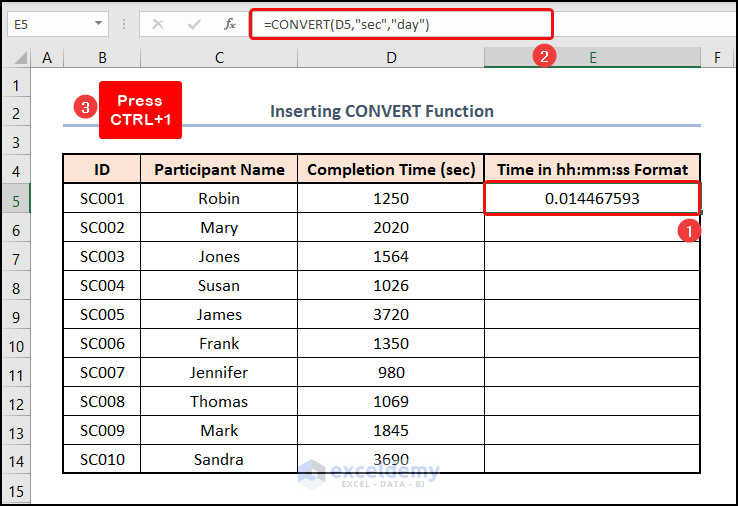Screen dimensions: 738x506
Task: Select row 2 header
Action: (16, 113)
